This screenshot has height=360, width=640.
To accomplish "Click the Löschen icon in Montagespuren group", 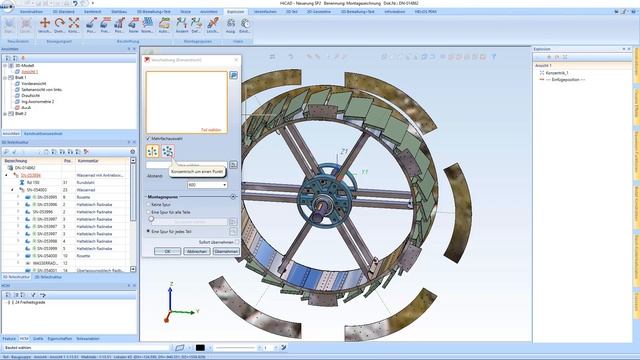I will coord(212,25).
